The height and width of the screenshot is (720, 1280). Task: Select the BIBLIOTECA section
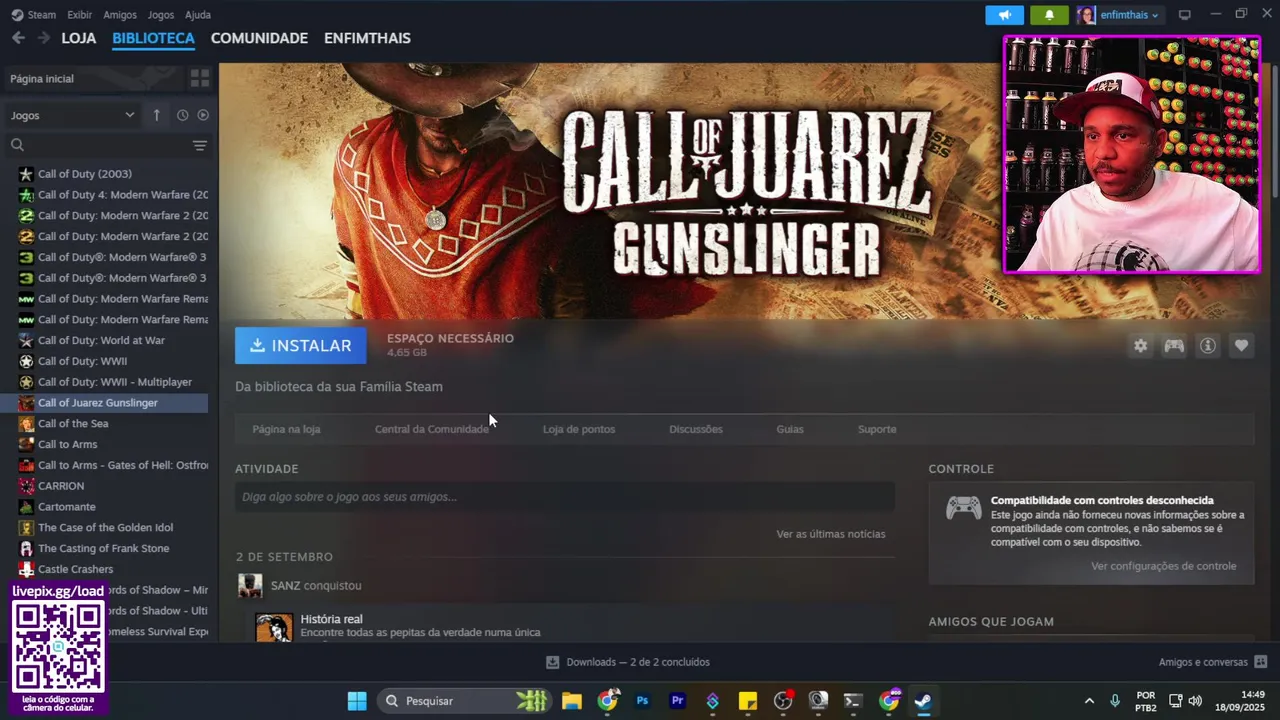click(153, 38)
